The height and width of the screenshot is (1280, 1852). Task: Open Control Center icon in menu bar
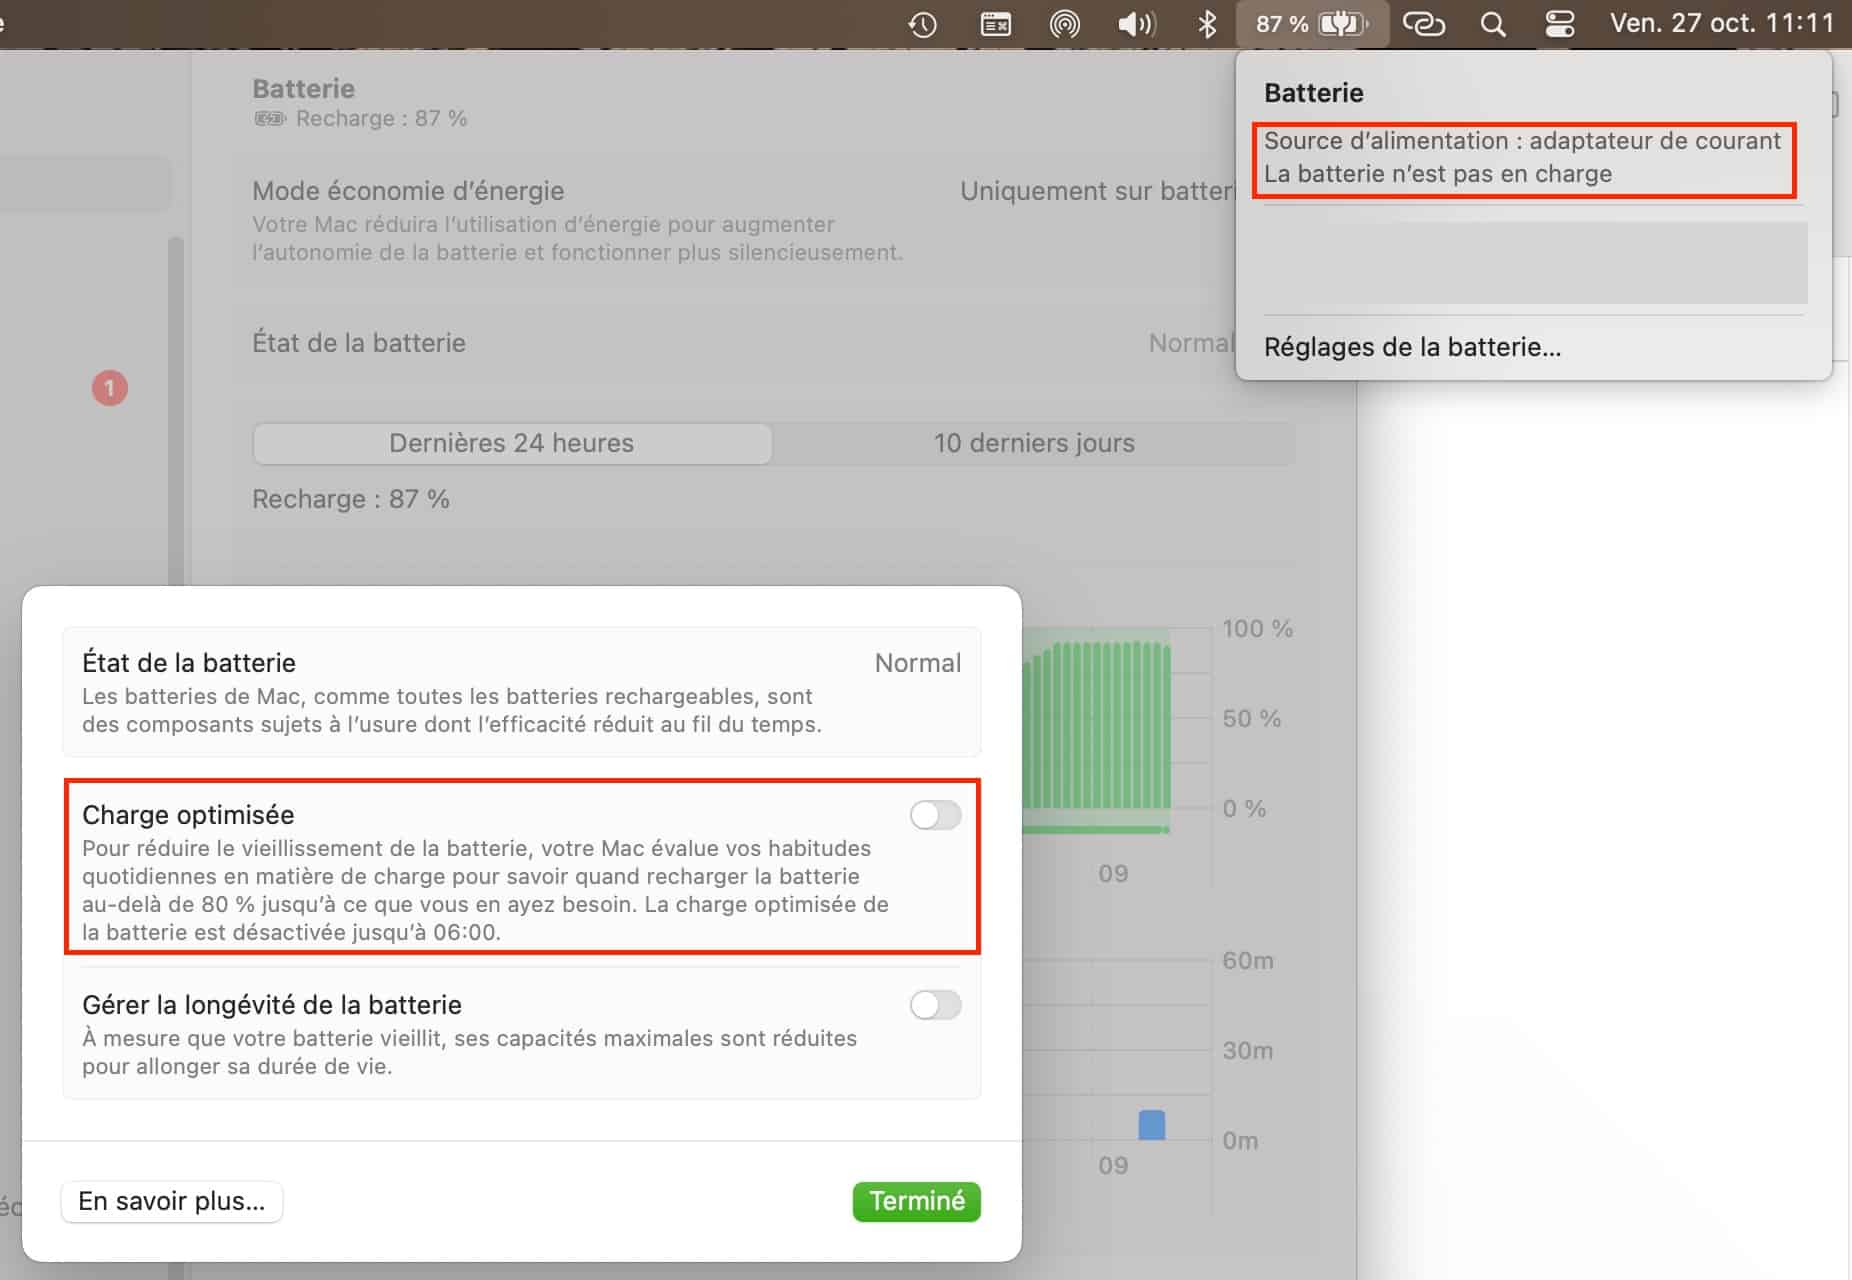click(x=1559, y=24)
